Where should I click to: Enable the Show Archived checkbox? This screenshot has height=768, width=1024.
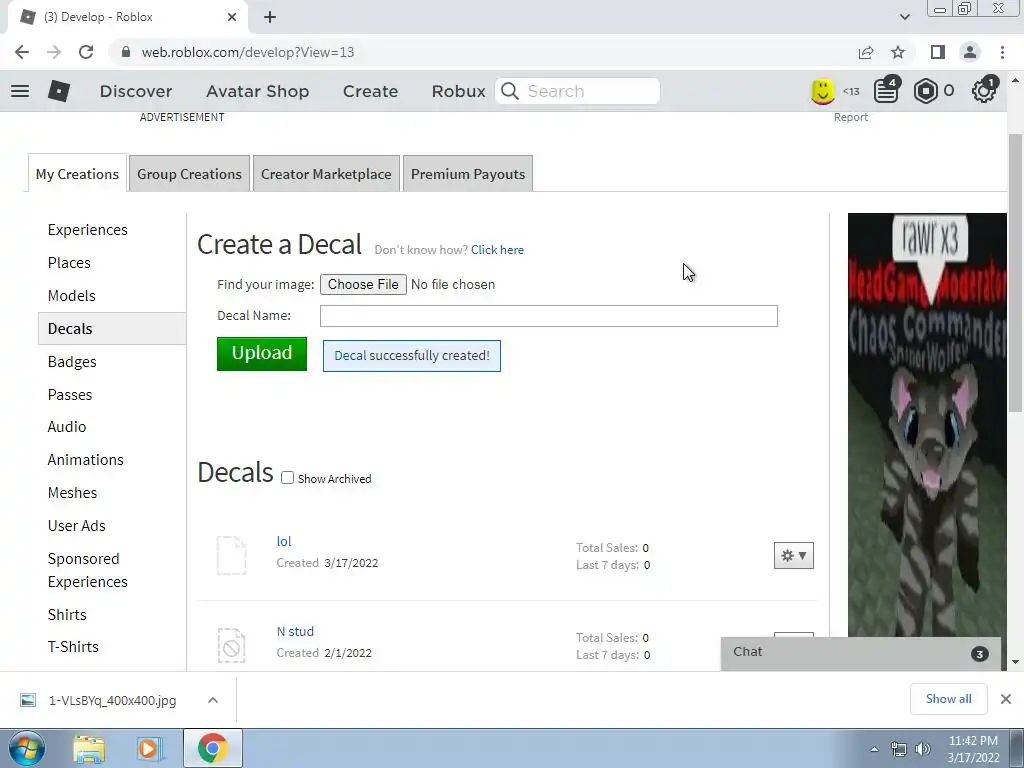click(287, 478)
